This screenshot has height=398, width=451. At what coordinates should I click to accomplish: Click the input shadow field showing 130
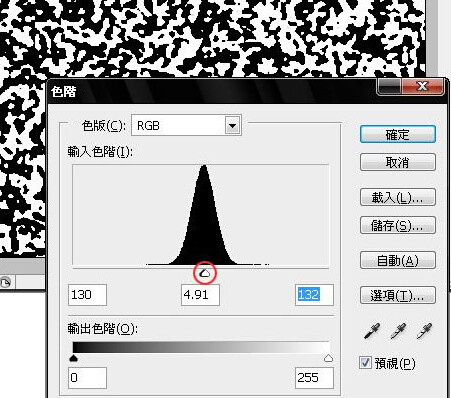point(87,295)
